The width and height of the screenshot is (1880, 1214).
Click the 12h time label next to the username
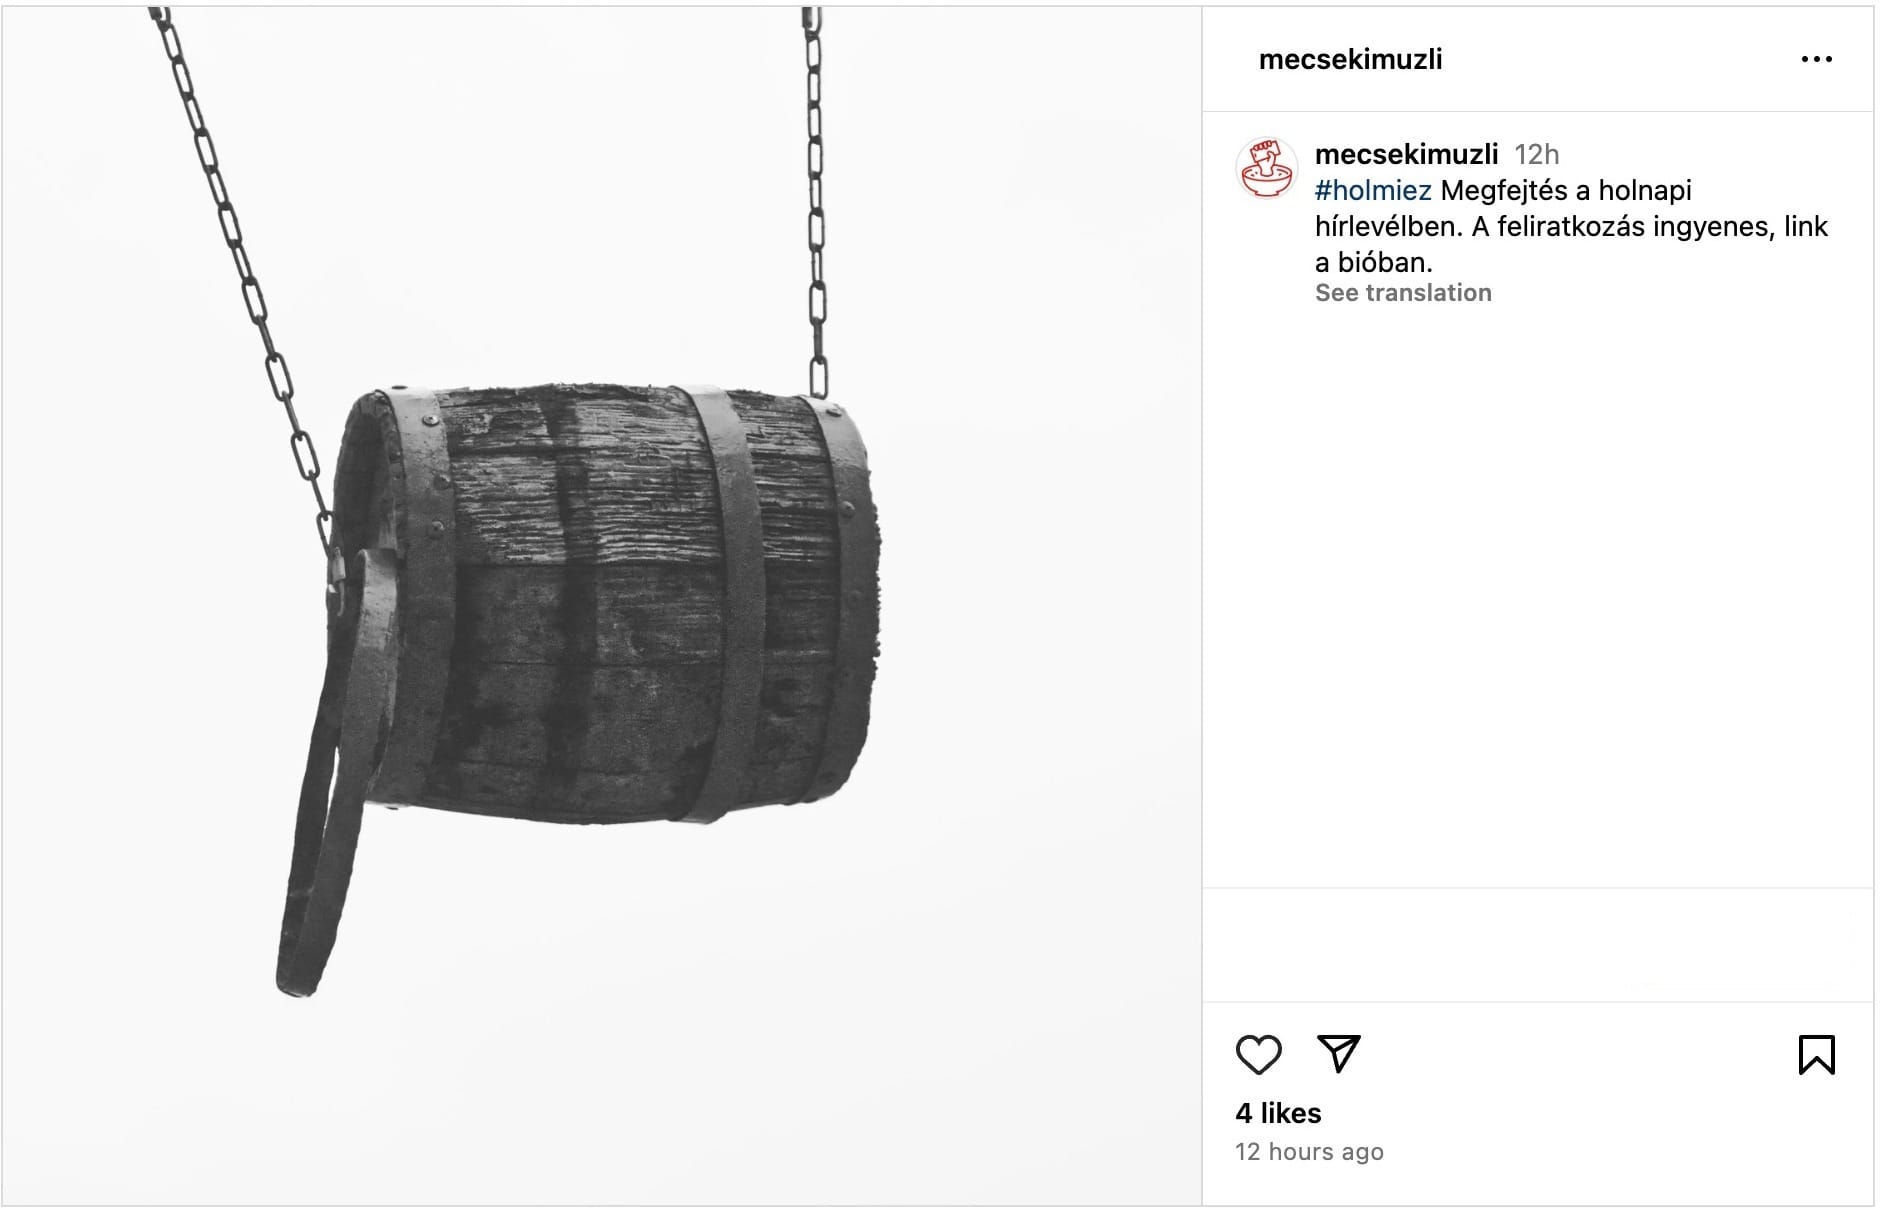pos(1536,154)
